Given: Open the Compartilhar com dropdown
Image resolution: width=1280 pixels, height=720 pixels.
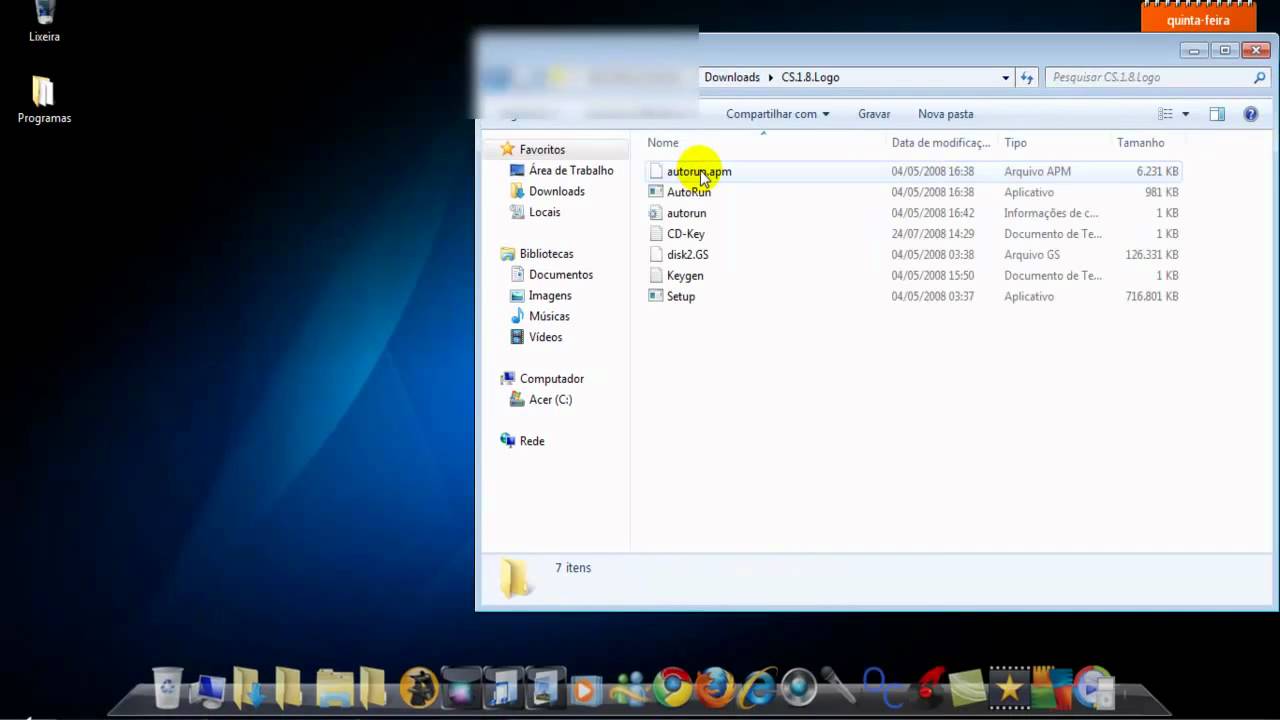Looking at the screenshot, I should coord(778,114).
